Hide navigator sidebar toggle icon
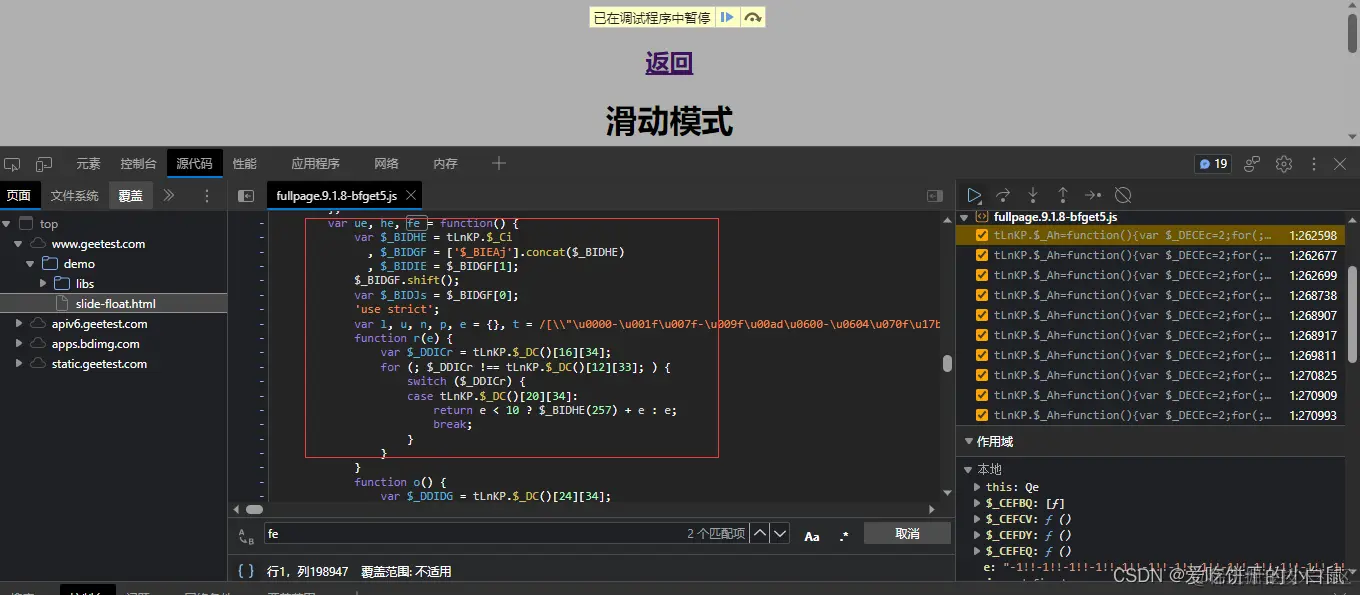The image size is (1360, 595). tap(245, 196)
